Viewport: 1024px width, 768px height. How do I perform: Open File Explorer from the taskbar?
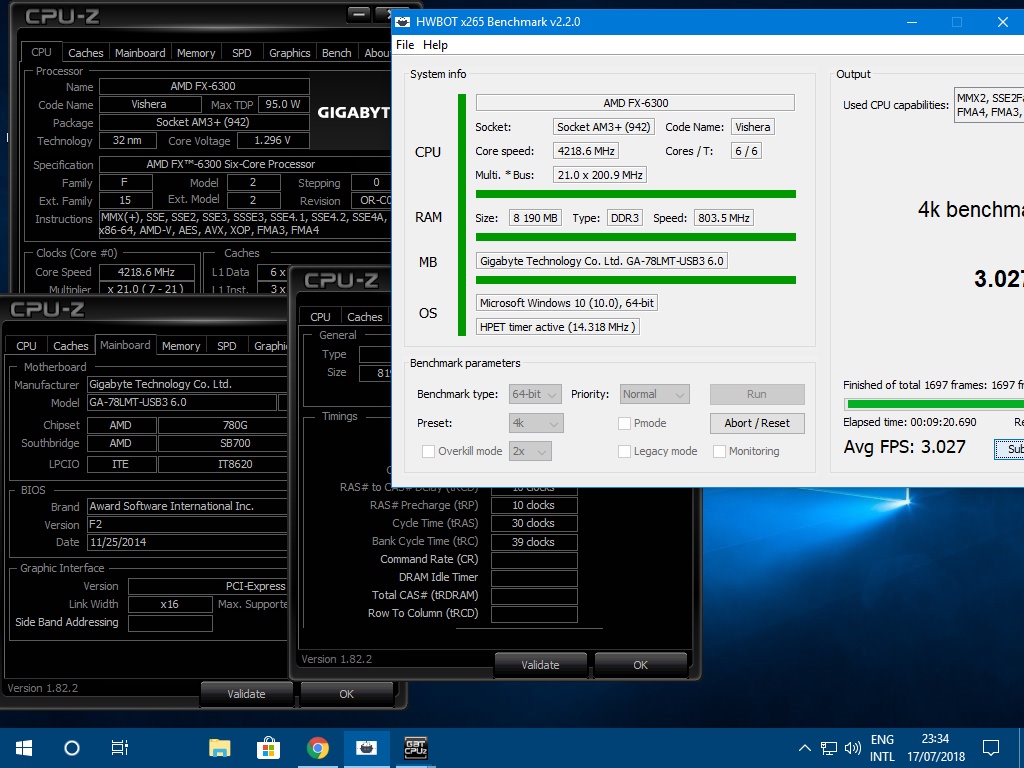219,748
